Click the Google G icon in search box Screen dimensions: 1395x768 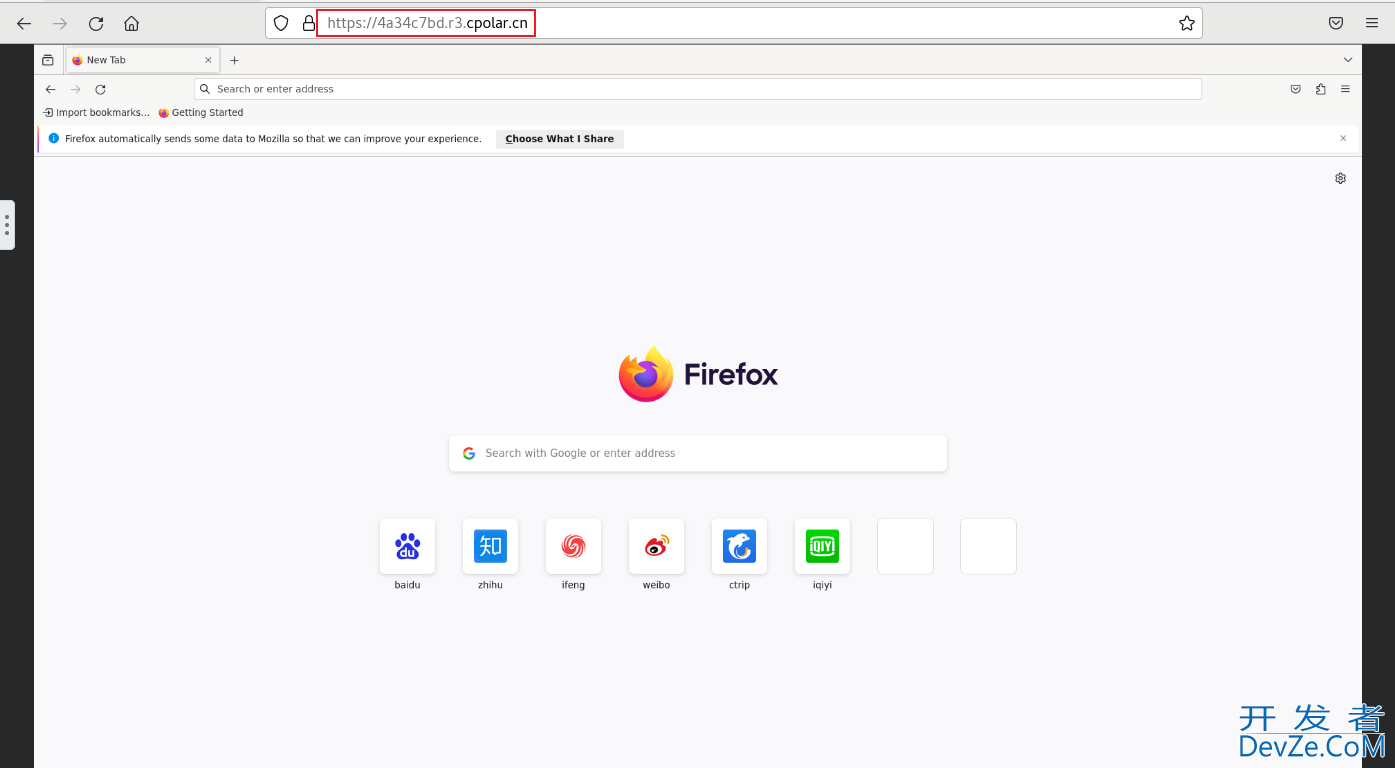click(x=469, y=453)
